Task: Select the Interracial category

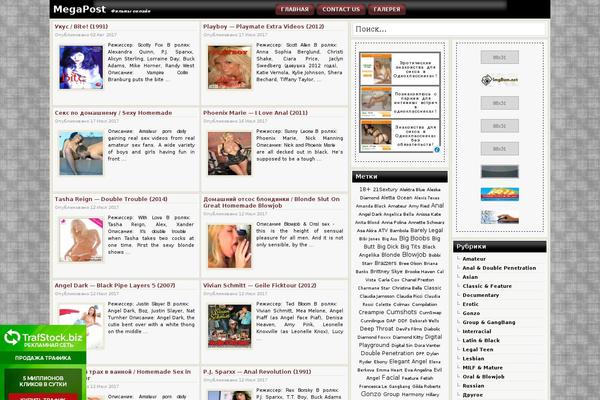Action: pyautogui.click(x=477, y=331)
